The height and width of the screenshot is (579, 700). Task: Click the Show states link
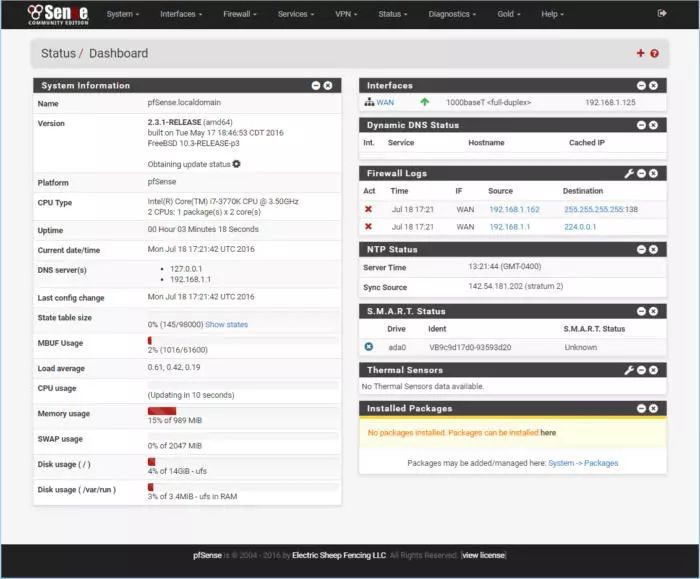tap(226, 325)
